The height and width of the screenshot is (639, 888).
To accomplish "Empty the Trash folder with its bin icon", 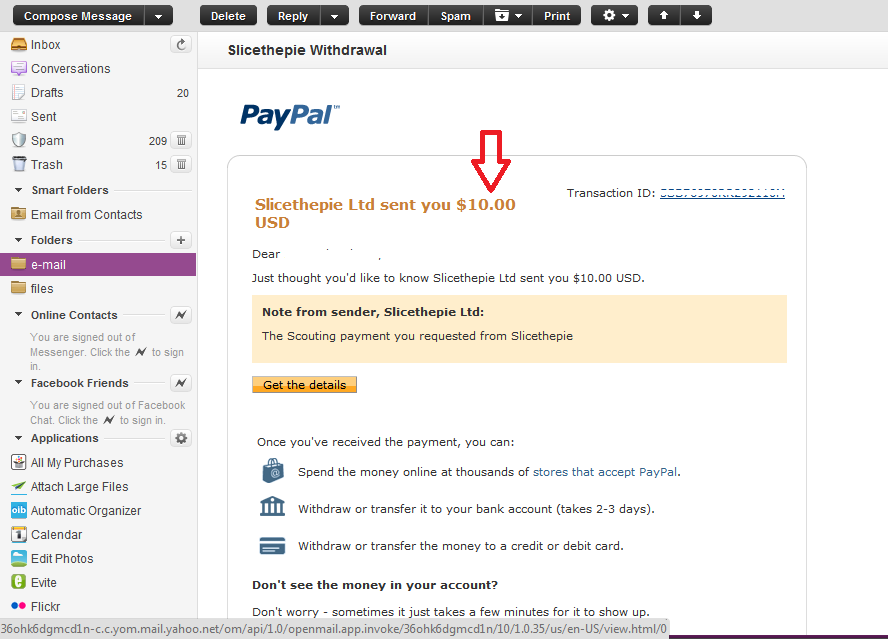I will pyautogui.click(x=181, y=165).
